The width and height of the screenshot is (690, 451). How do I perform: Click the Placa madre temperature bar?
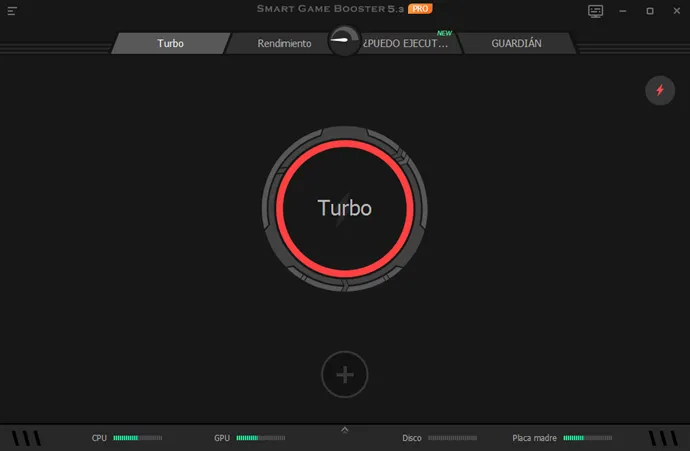tap(587, 438)
